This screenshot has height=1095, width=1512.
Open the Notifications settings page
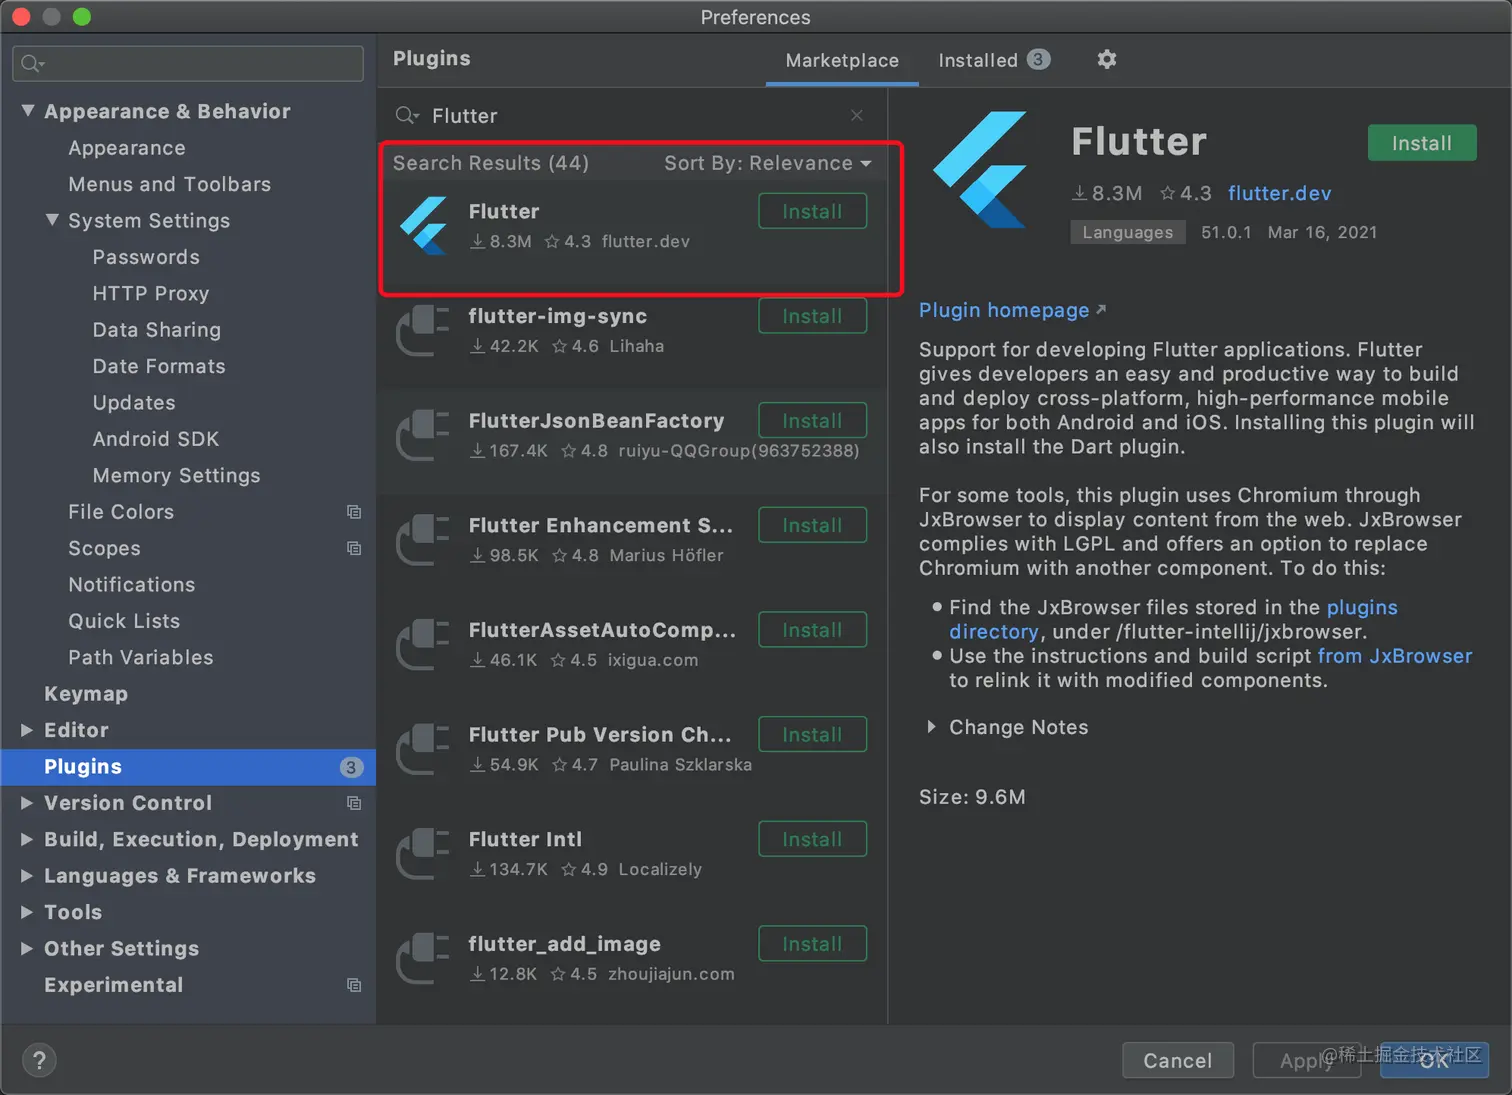pos(132,585)
